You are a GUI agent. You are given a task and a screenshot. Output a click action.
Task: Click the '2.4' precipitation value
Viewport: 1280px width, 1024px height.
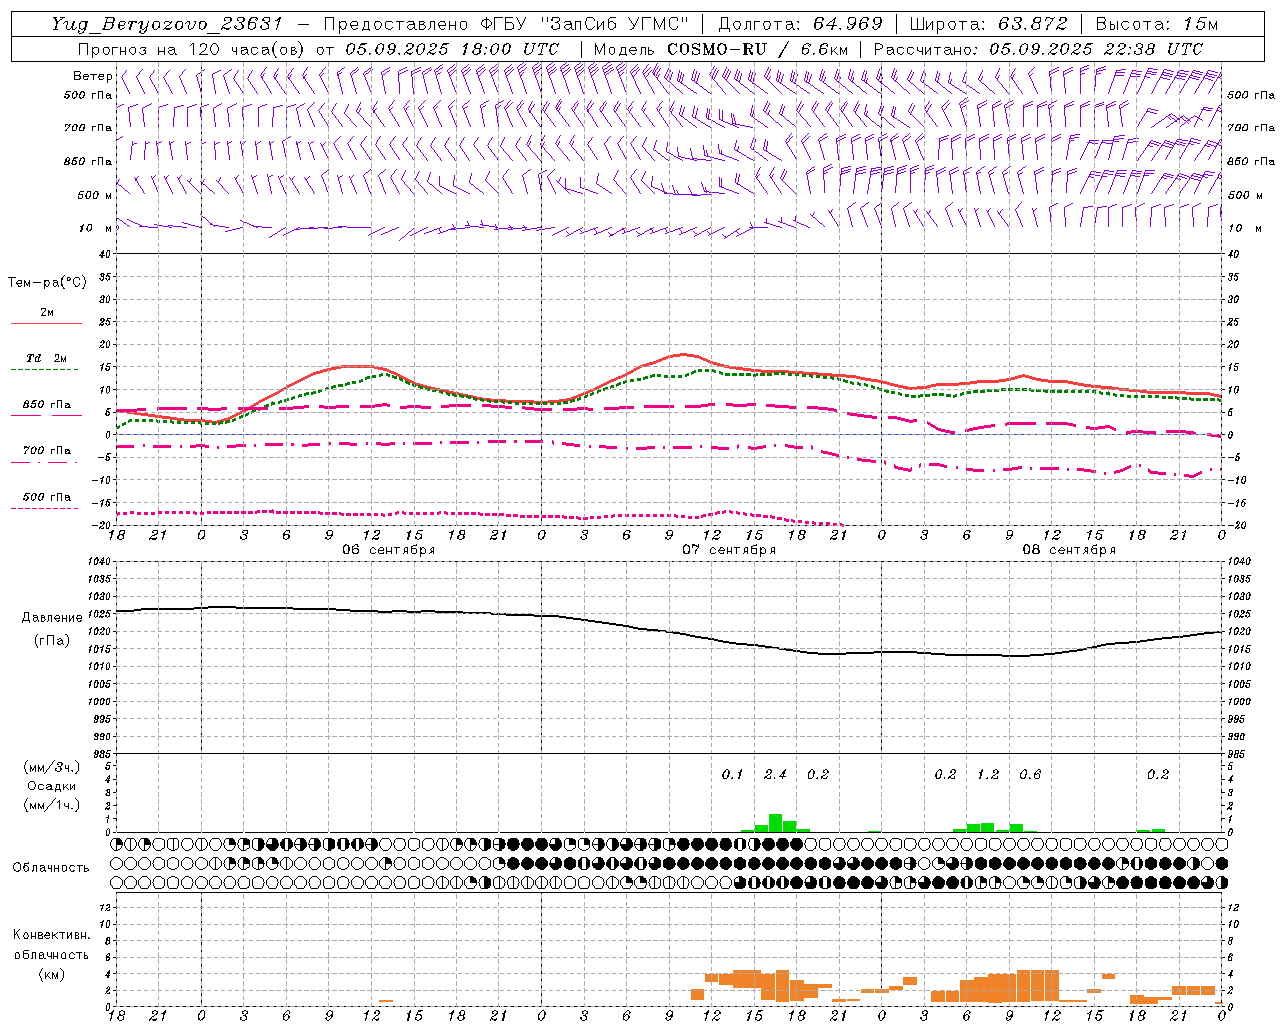775,774
